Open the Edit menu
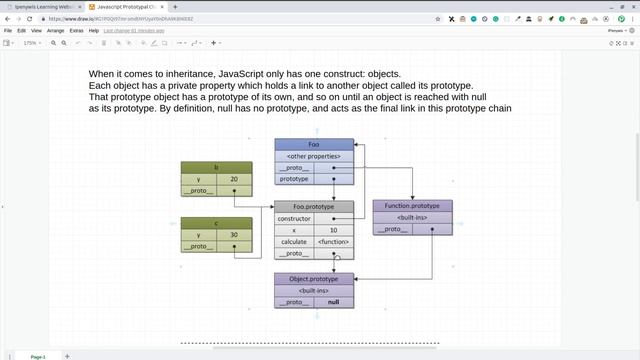The height and width of the screenshot is (360, 640). point(21,31)
